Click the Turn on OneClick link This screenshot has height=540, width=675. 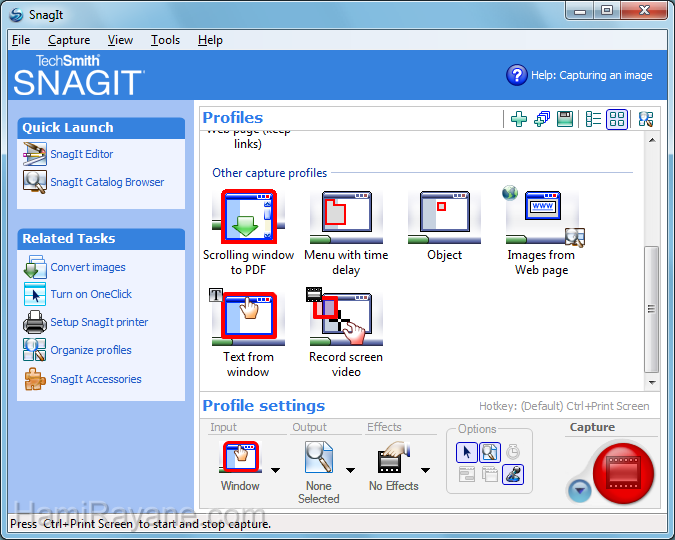[x=91, y=294]
